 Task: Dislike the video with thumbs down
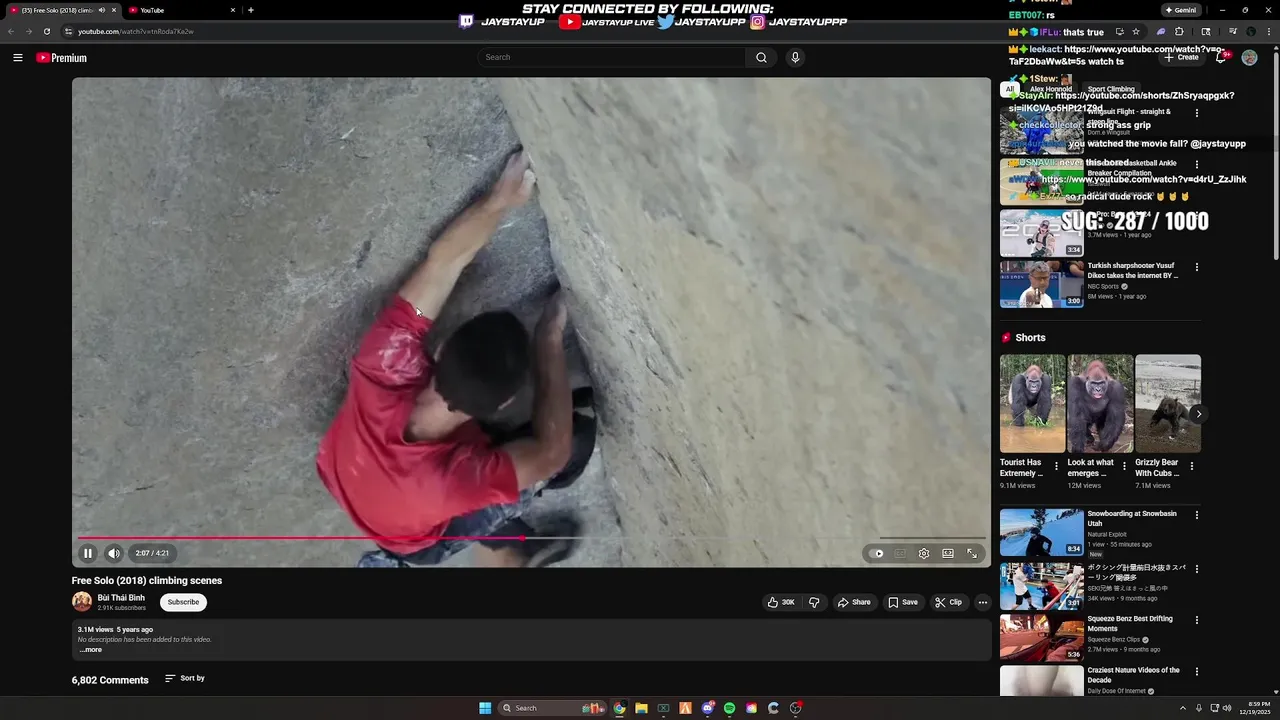click(814, 602)
